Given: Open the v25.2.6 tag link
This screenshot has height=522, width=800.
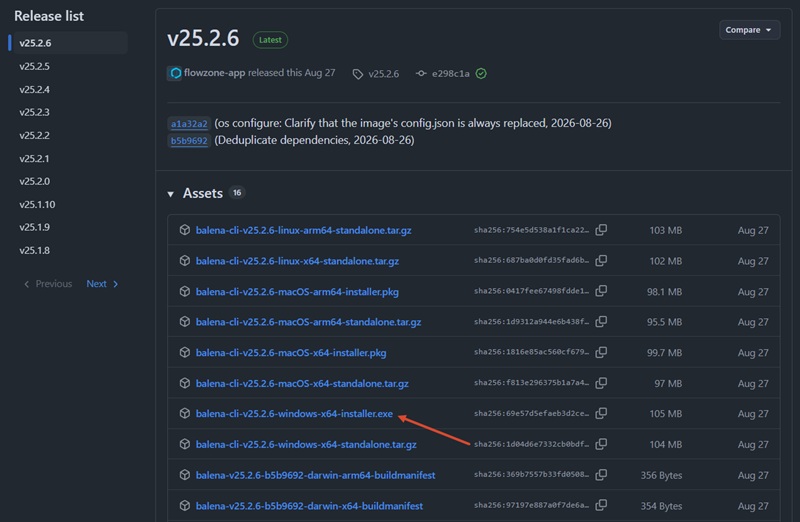Looking at the screenshot, I should click(384, 74).
